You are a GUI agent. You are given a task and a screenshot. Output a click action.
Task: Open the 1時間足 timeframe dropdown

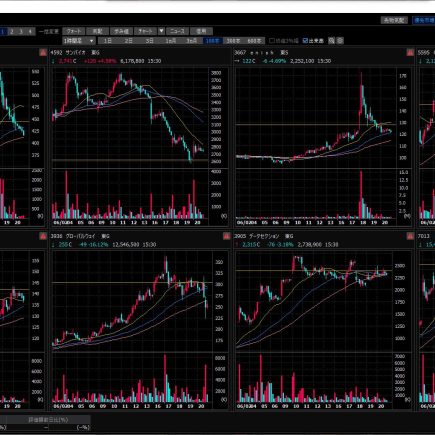point(79,41)
